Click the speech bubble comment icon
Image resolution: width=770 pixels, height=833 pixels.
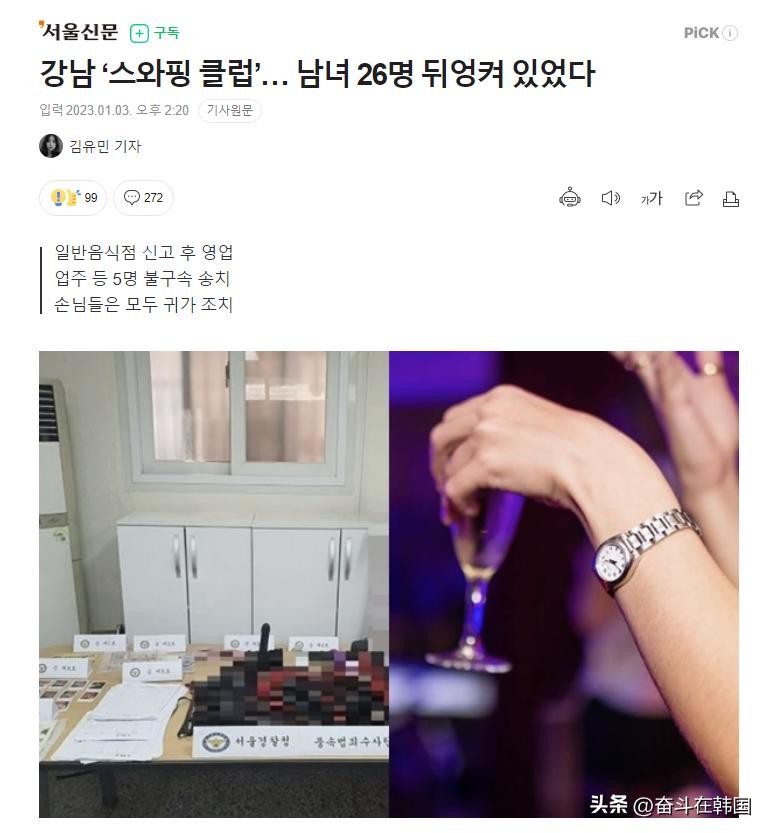(x=131, y=197)
